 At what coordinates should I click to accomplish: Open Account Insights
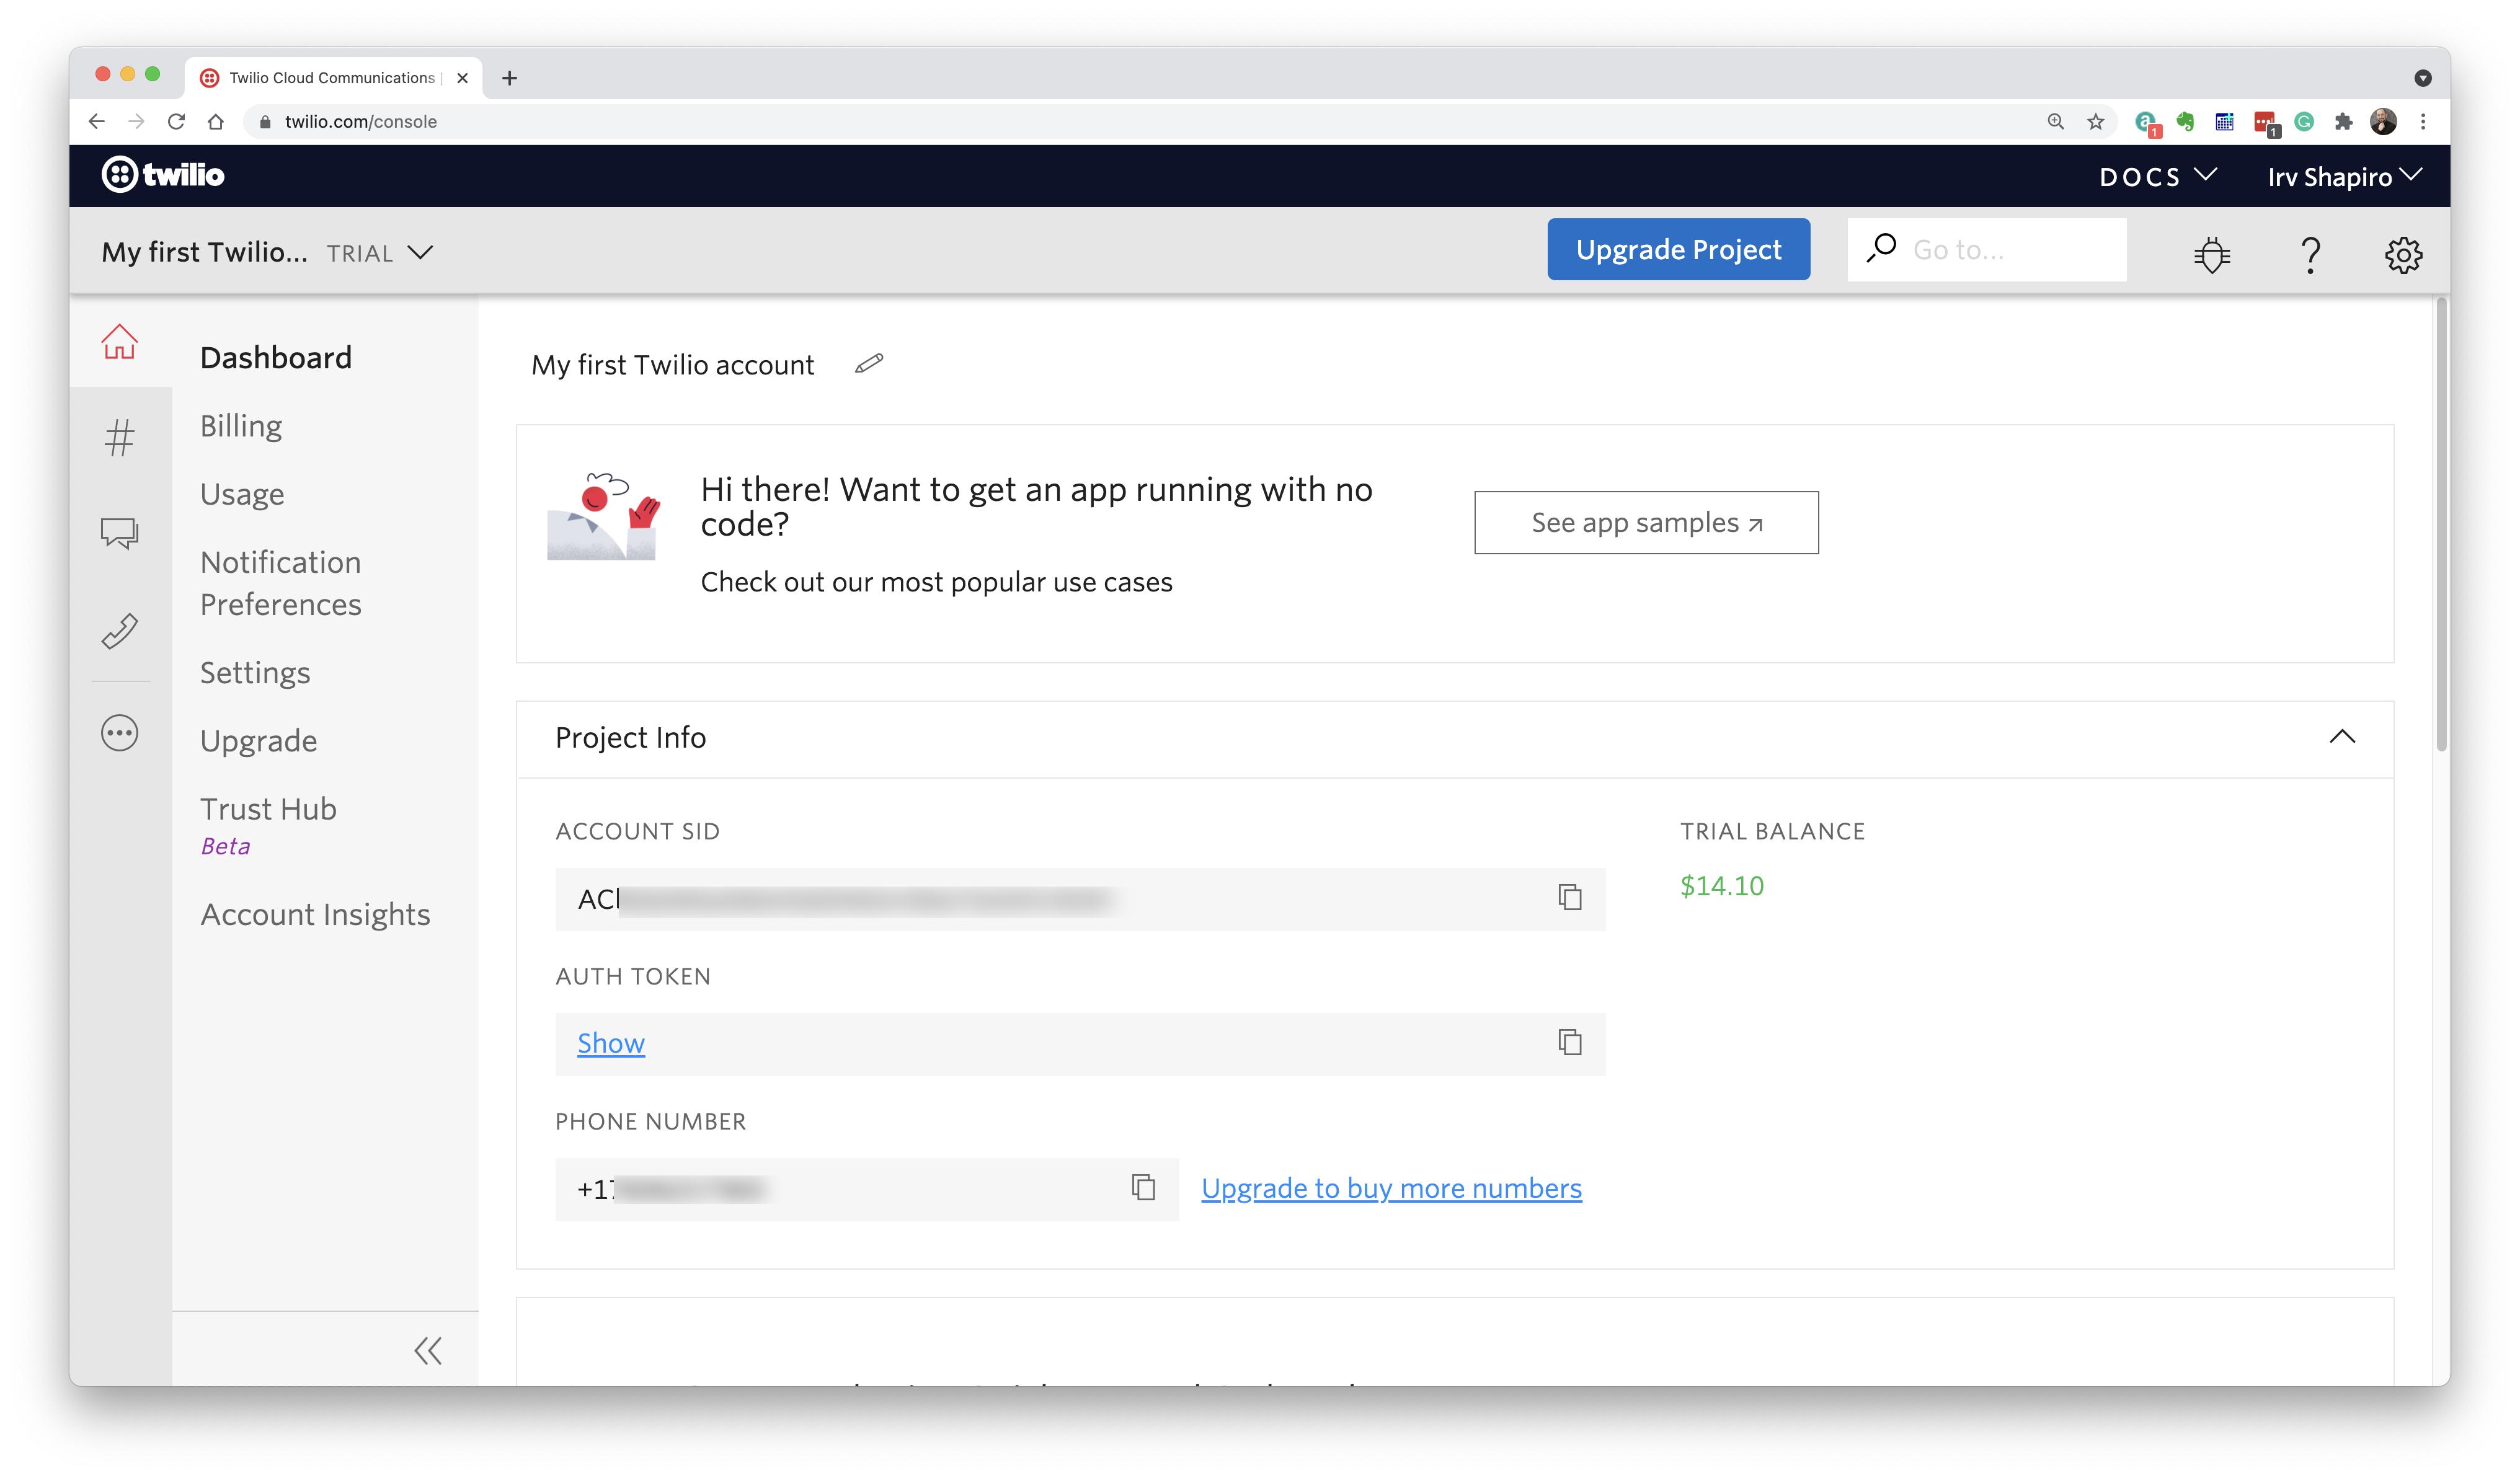pyautogui.click(x=315, y=914)
